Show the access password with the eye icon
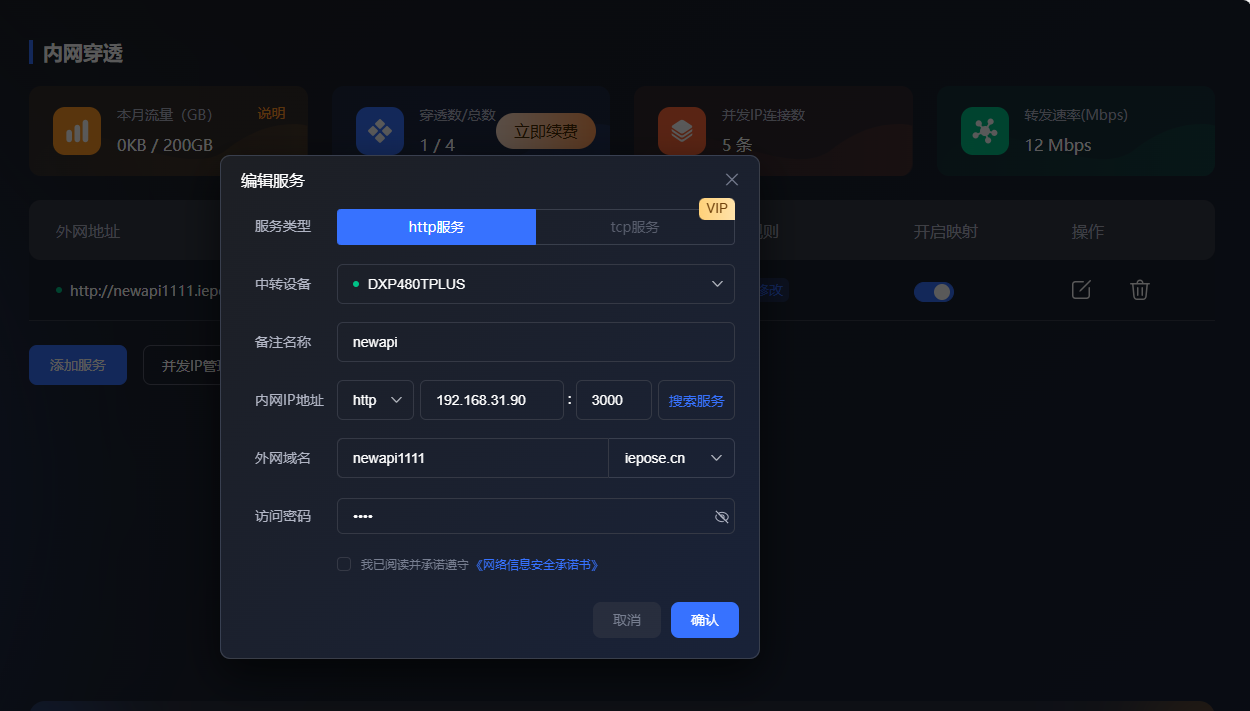This screenshot has width=1250, height=711. pos(721,516)
